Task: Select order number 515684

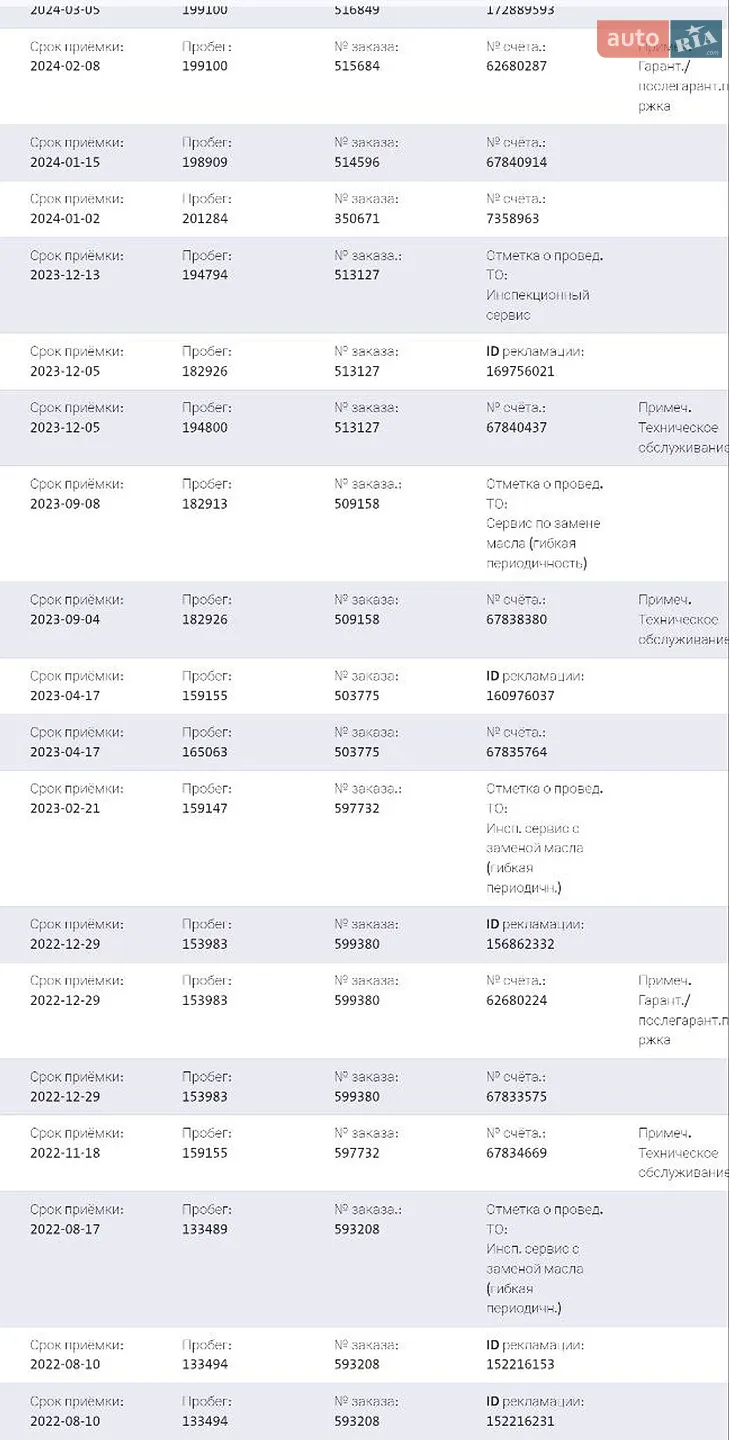Action: point(357,66)
